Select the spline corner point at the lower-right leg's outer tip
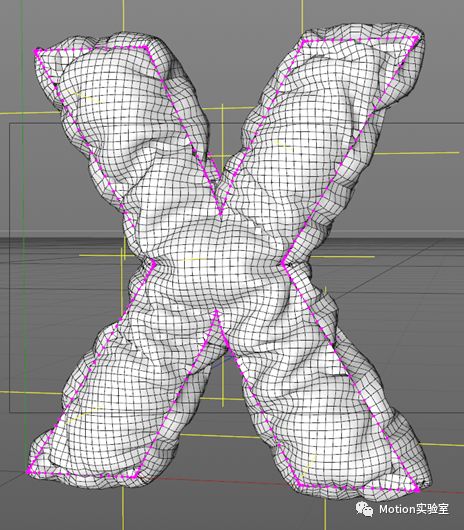Screen dimensions: 464x530 click(418, 489)
